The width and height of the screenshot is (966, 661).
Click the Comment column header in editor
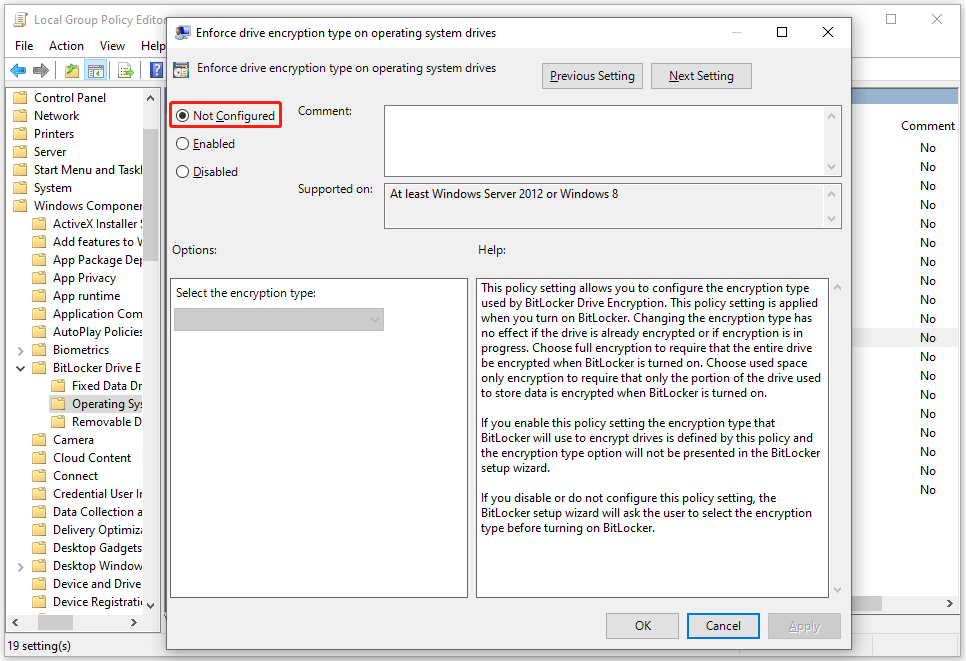tap(928, 126)
